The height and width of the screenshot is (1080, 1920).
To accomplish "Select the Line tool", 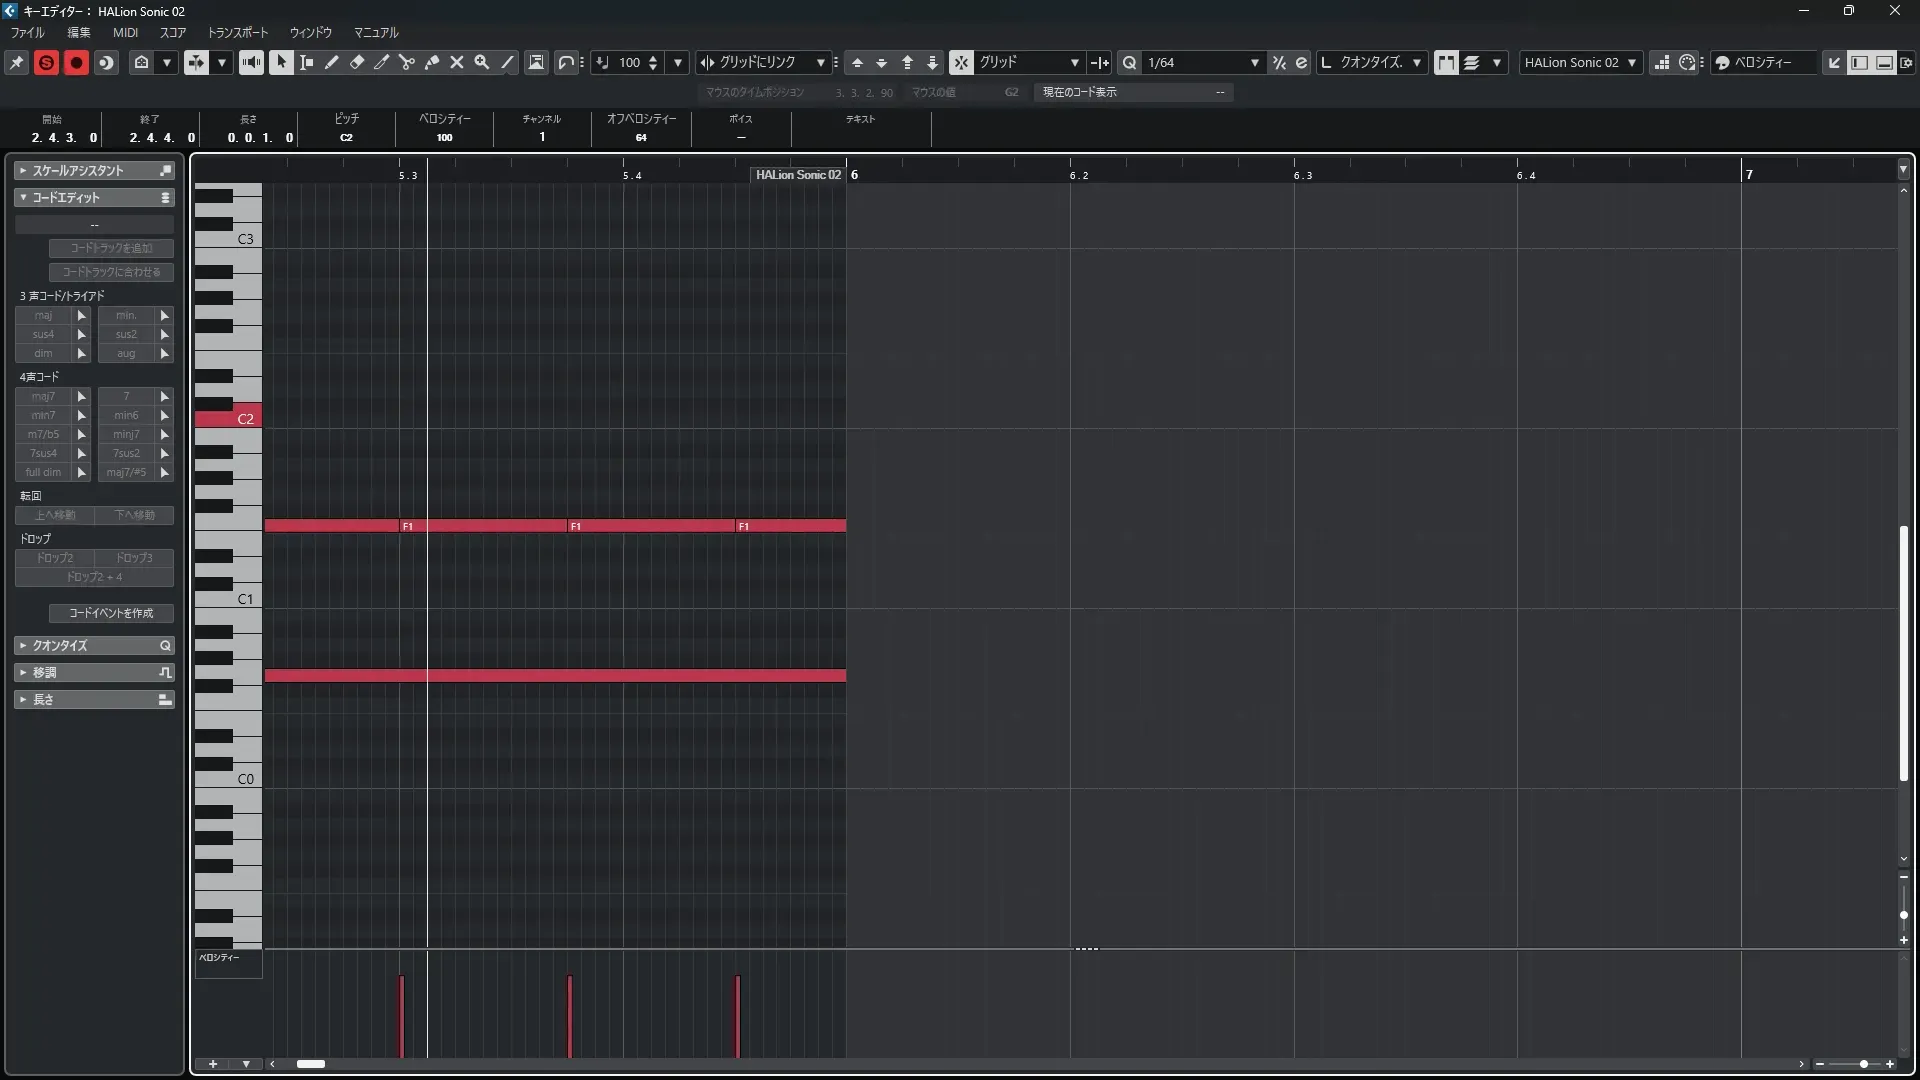I will pos(507,62).
